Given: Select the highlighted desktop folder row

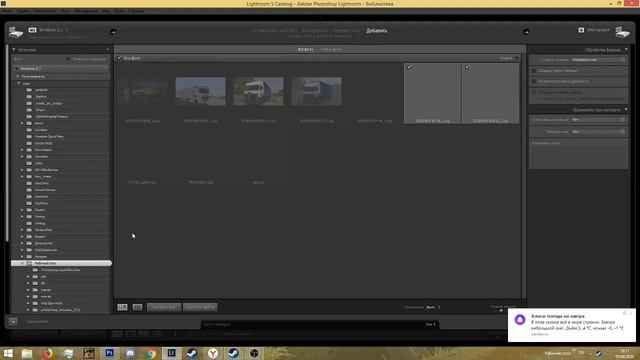Looking at the screenshot, I should click(61, 263).
